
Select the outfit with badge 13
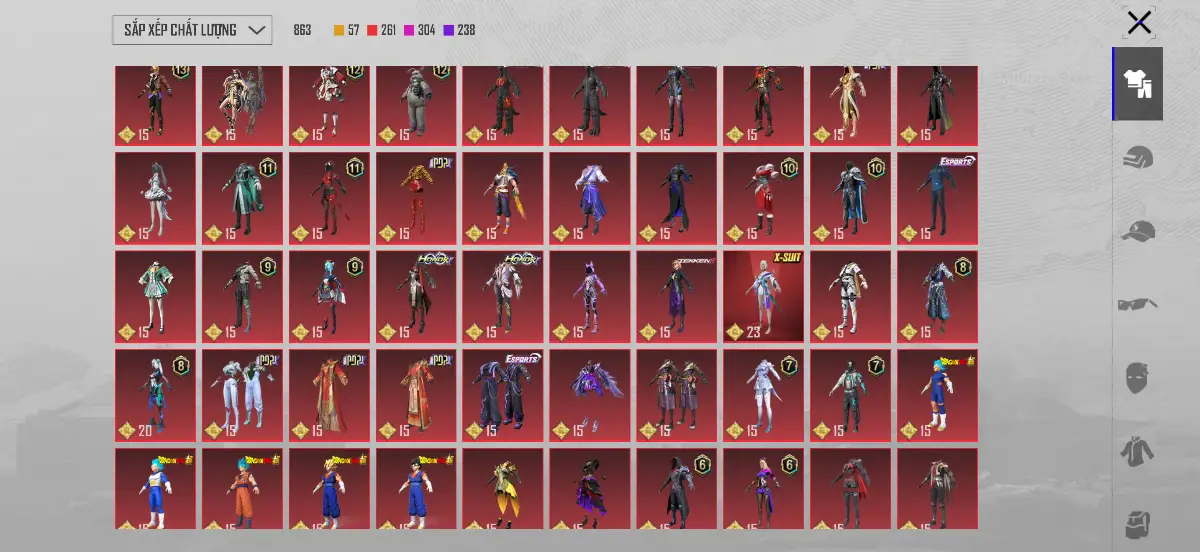(155, 106)
